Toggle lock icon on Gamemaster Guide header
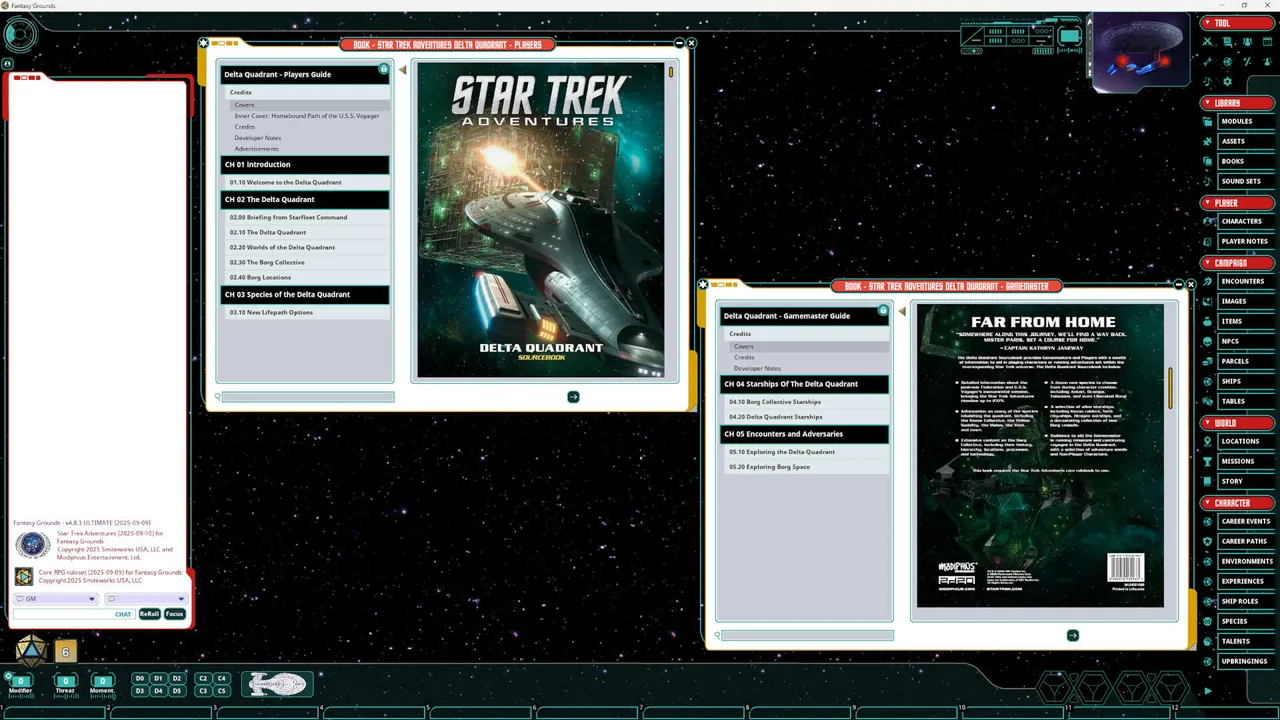Image resolution: width=1280 pixels, height=720 pixels. click(882, 311)
